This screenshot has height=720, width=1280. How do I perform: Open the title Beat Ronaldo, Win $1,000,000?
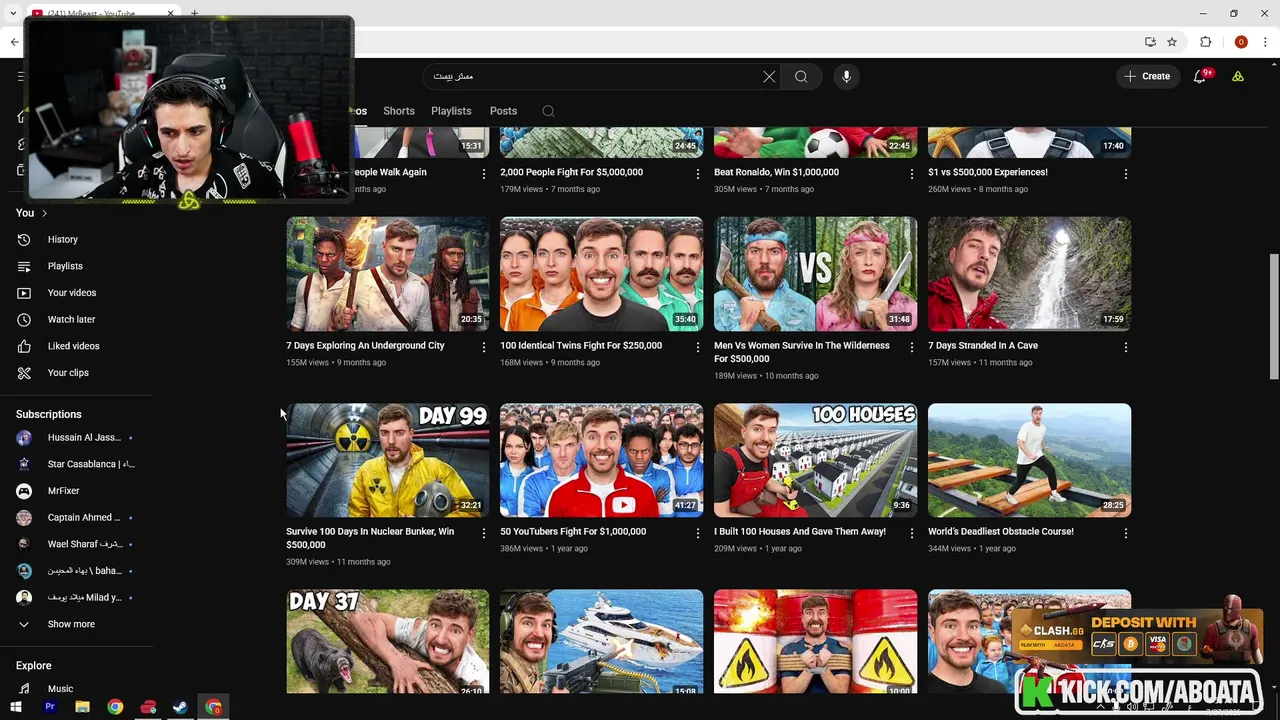click(x=776, y=172)
